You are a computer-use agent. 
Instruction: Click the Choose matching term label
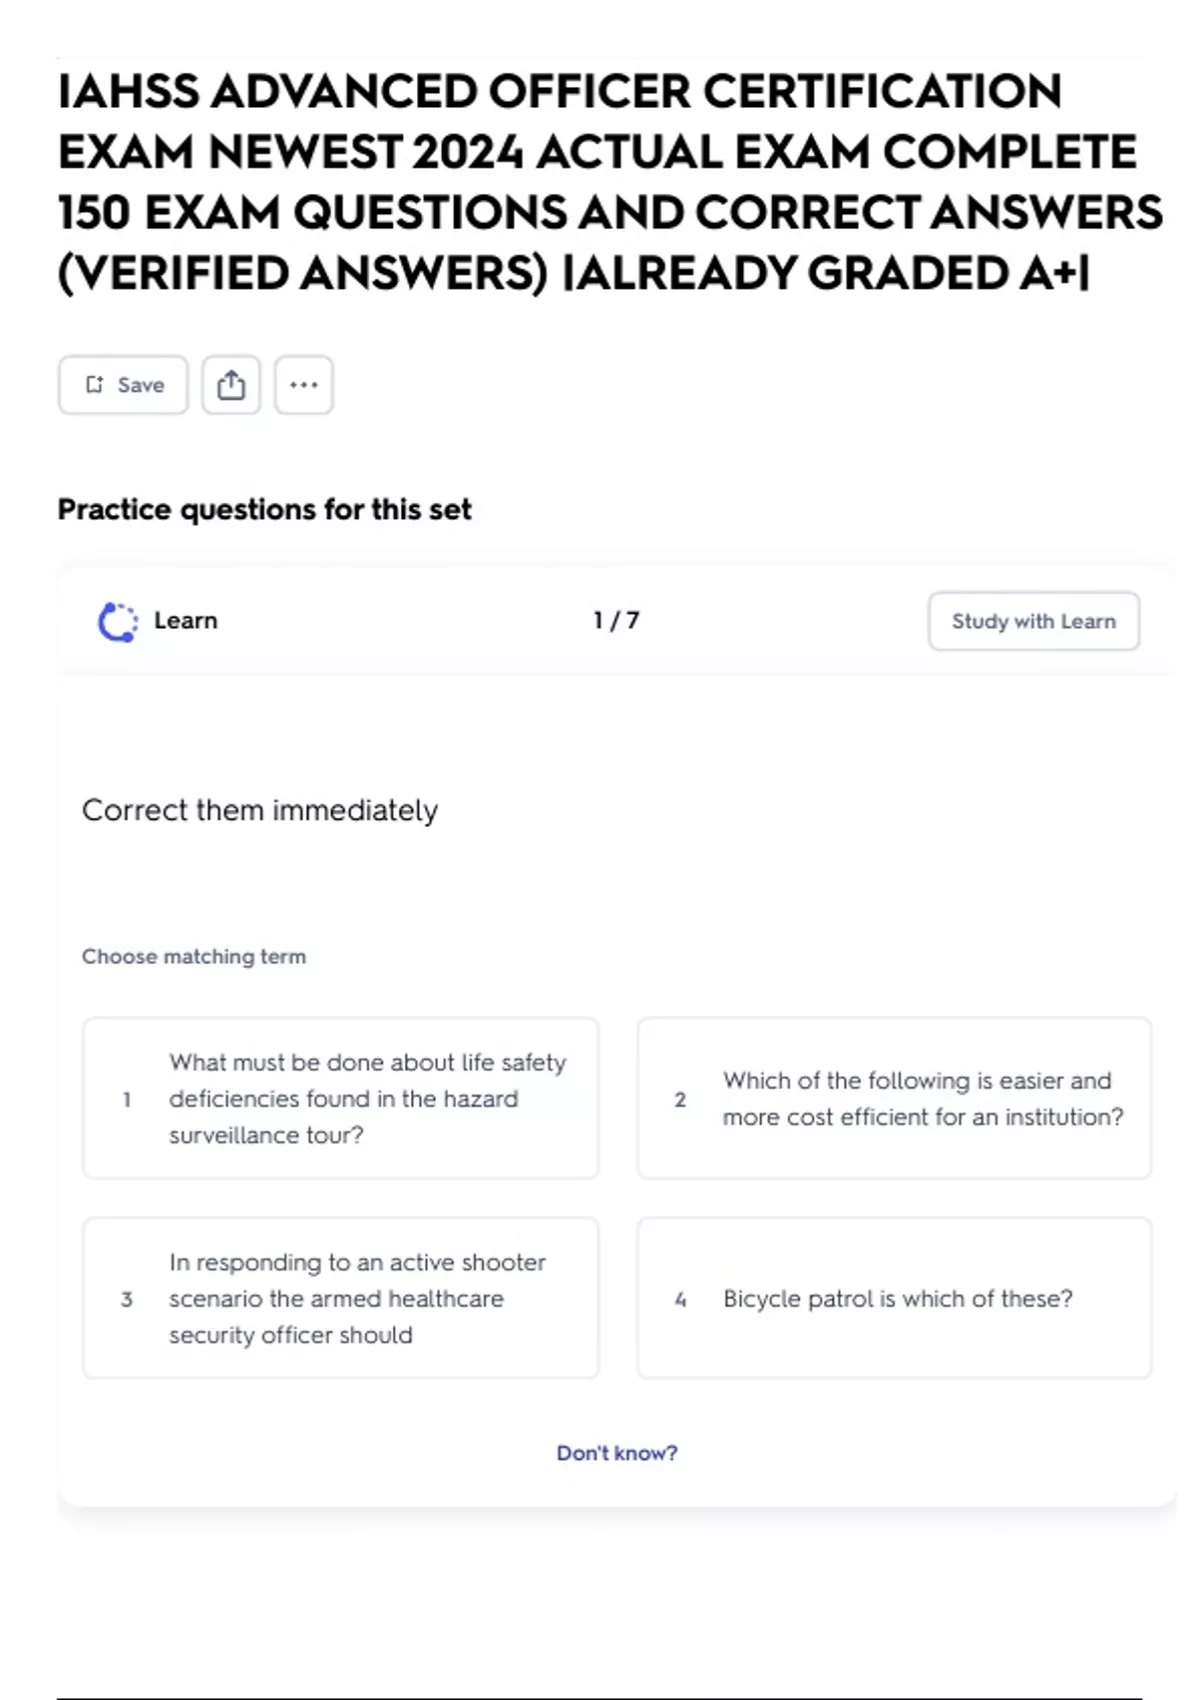194,957
